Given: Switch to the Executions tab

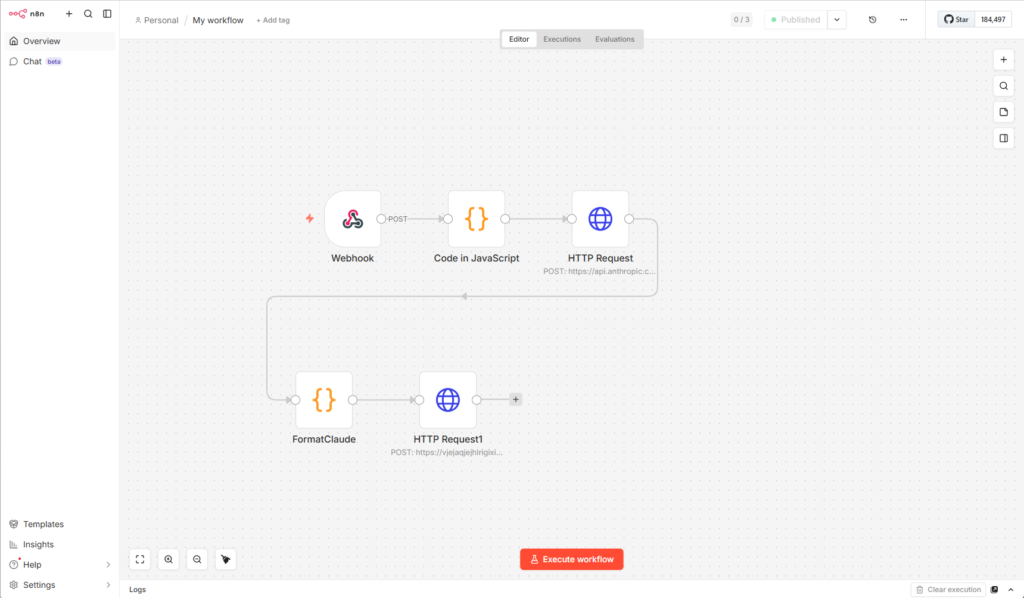Looking at the screenshot, I should pyautogui.click(x=562, y=39).
